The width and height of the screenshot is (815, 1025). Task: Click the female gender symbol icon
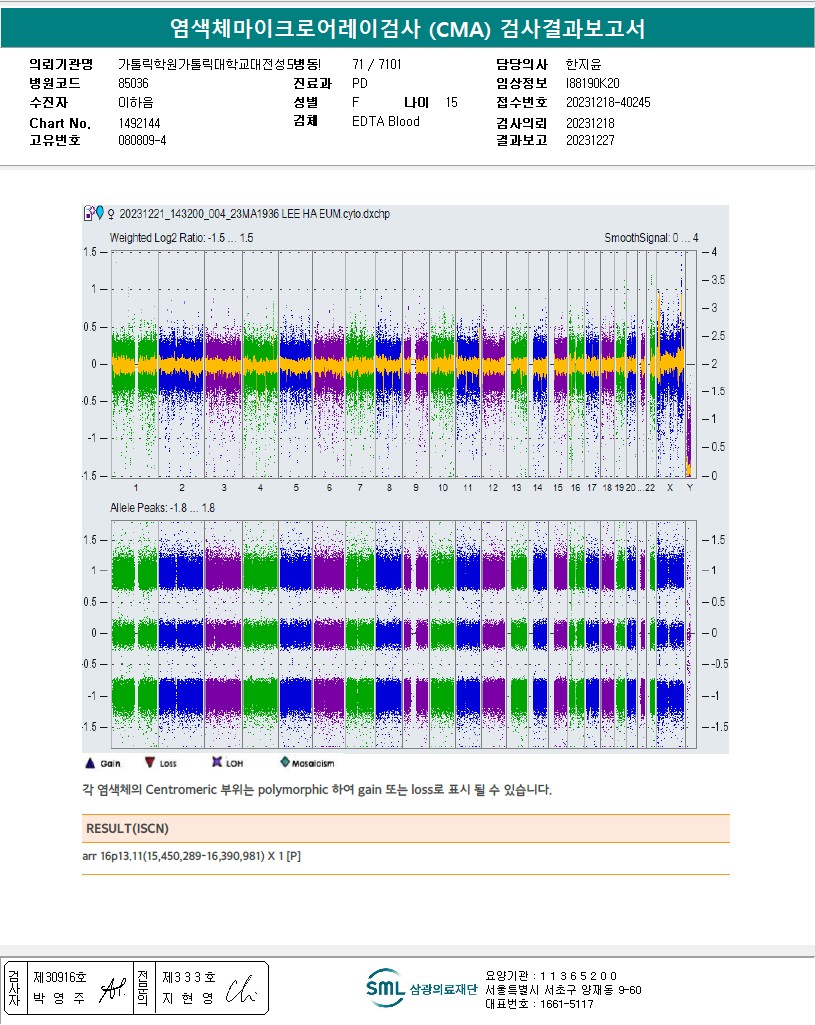110,213
